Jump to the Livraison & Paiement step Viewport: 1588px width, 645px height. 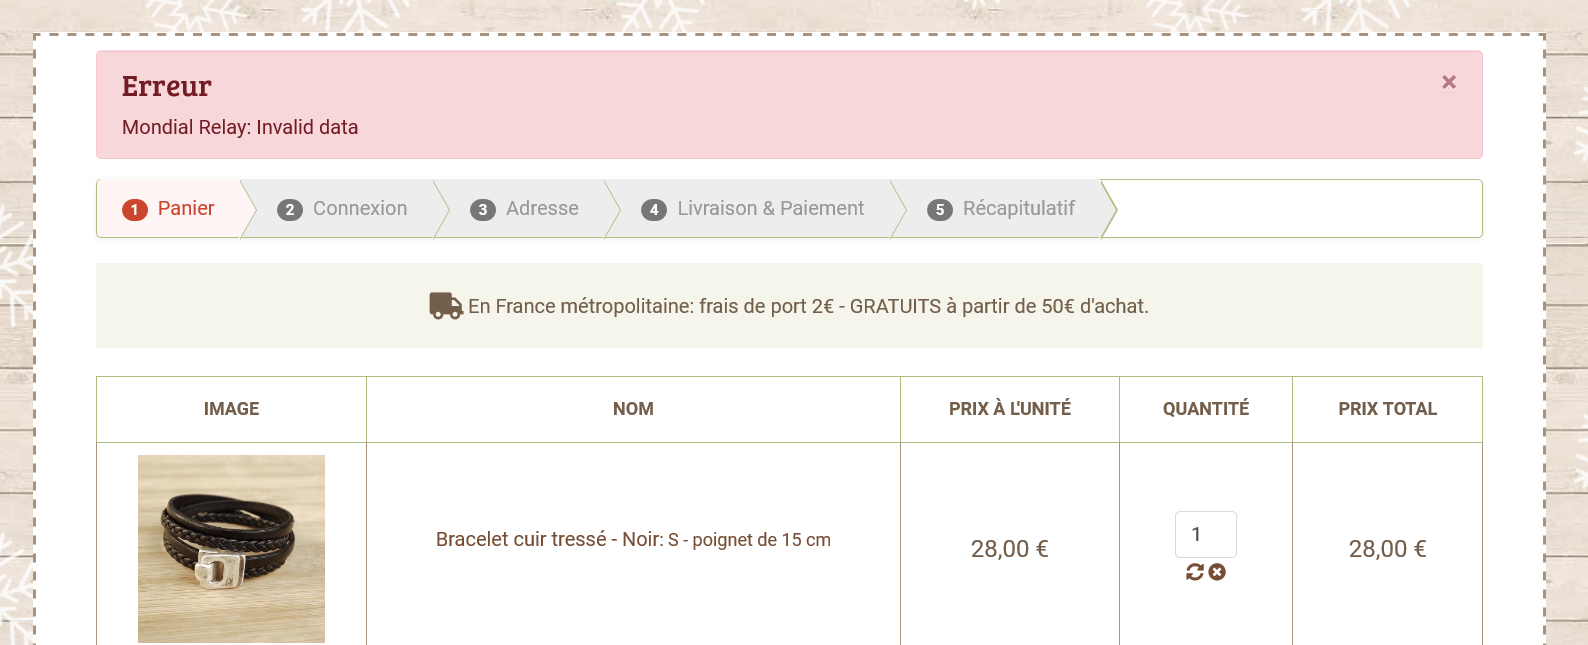pos(753,209)
